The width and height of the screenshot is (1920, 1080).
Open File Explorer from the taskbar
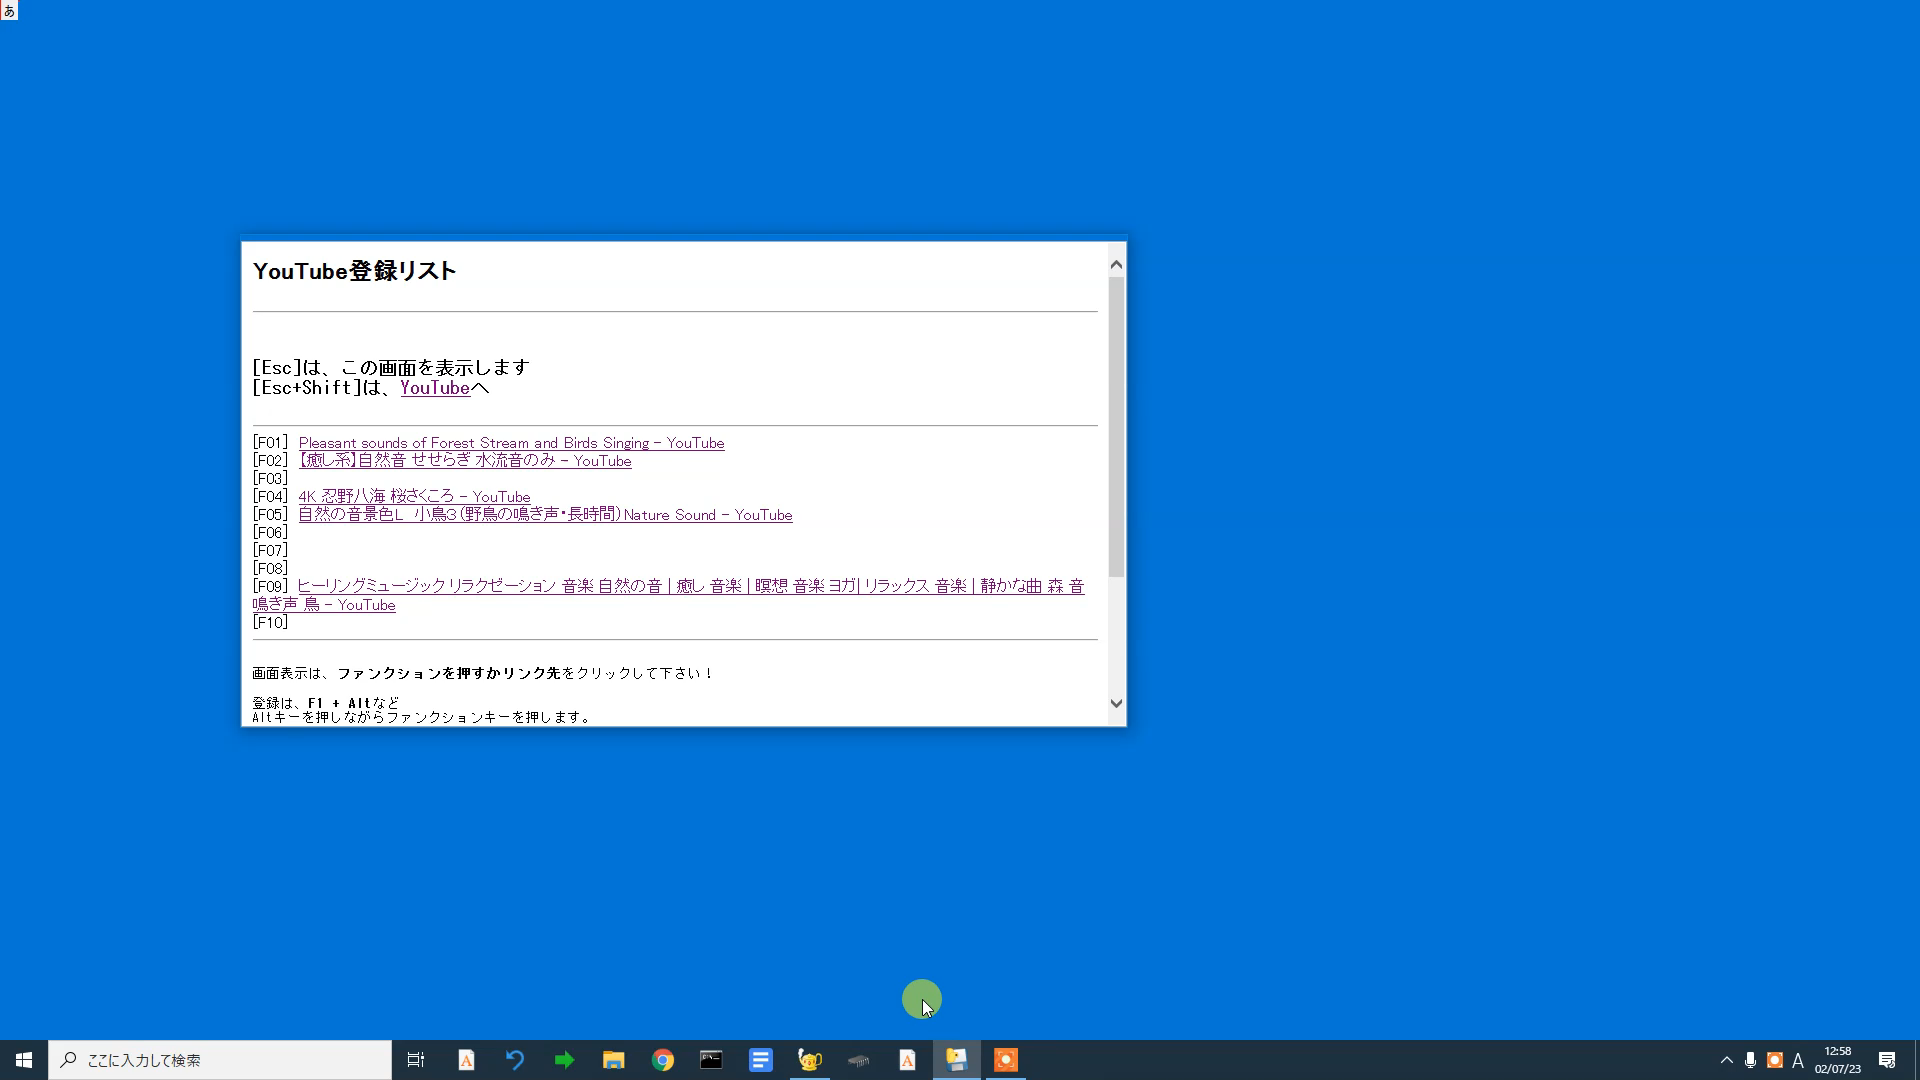[613, 1060]
